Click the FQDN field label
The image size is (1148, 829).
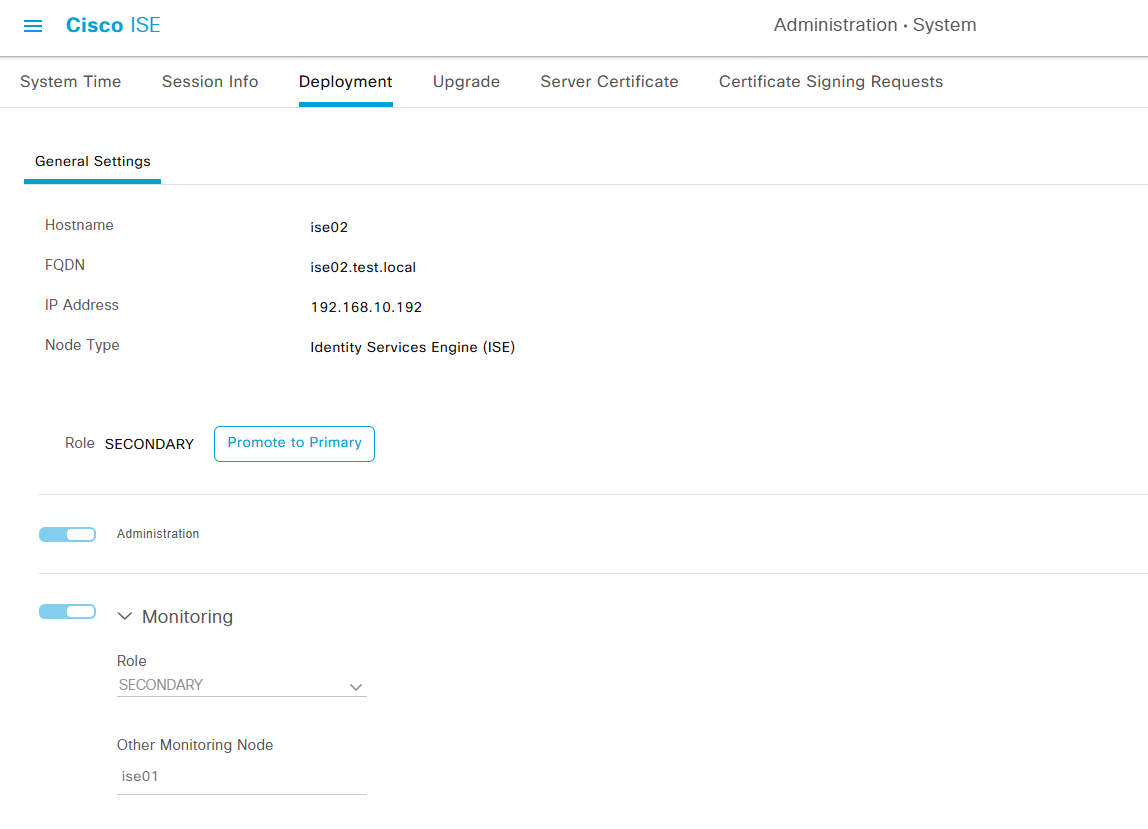pyautogui.click(x=64, y=265)
